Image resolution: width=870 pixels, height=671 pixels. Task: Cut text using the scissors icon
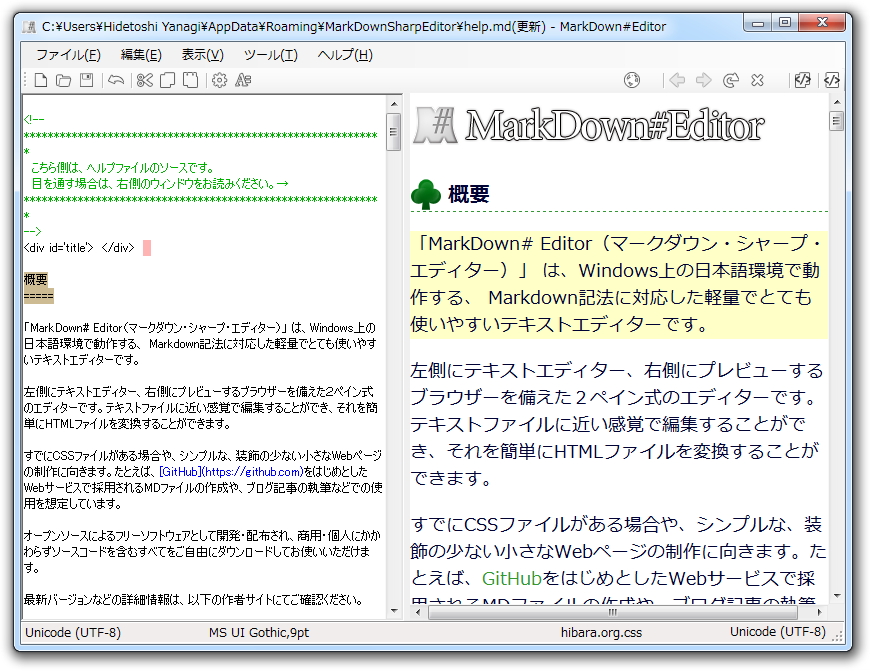[145, 80]
